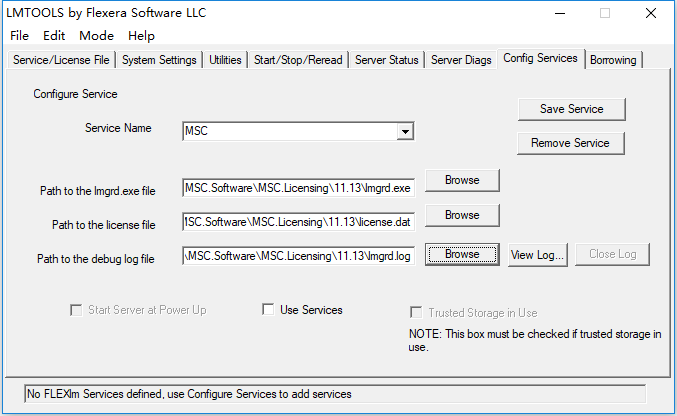Open the Server Diags tab
Image resolution: width=677 pixels, height=416 pixels.
coord(461,60)
